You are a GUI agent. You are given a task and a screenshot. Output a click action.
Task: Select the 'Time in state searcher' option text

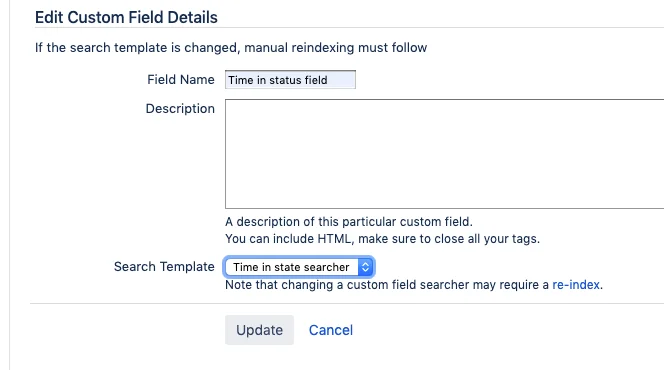pos(291,267)
